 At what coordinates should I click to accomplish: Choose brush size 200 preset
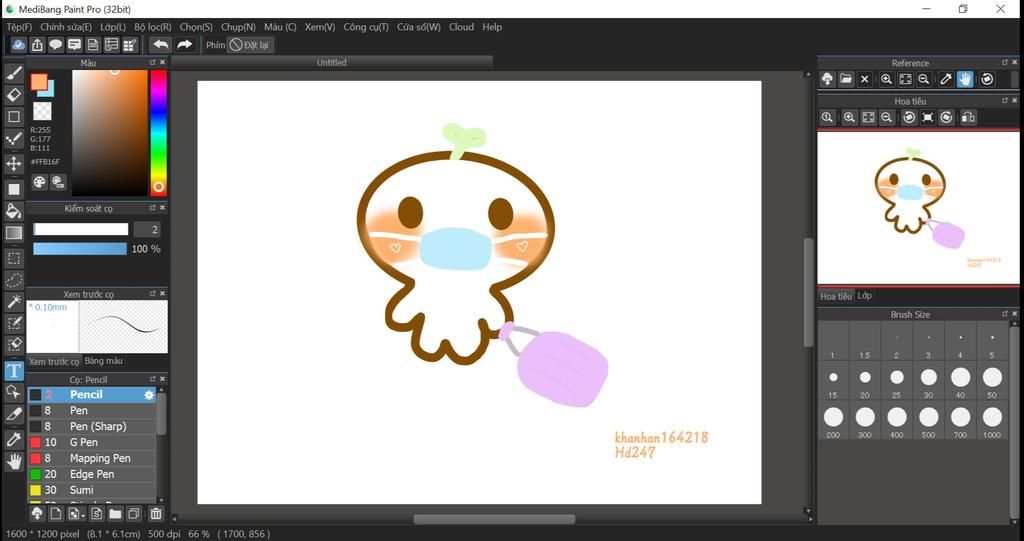click(833, 421)
